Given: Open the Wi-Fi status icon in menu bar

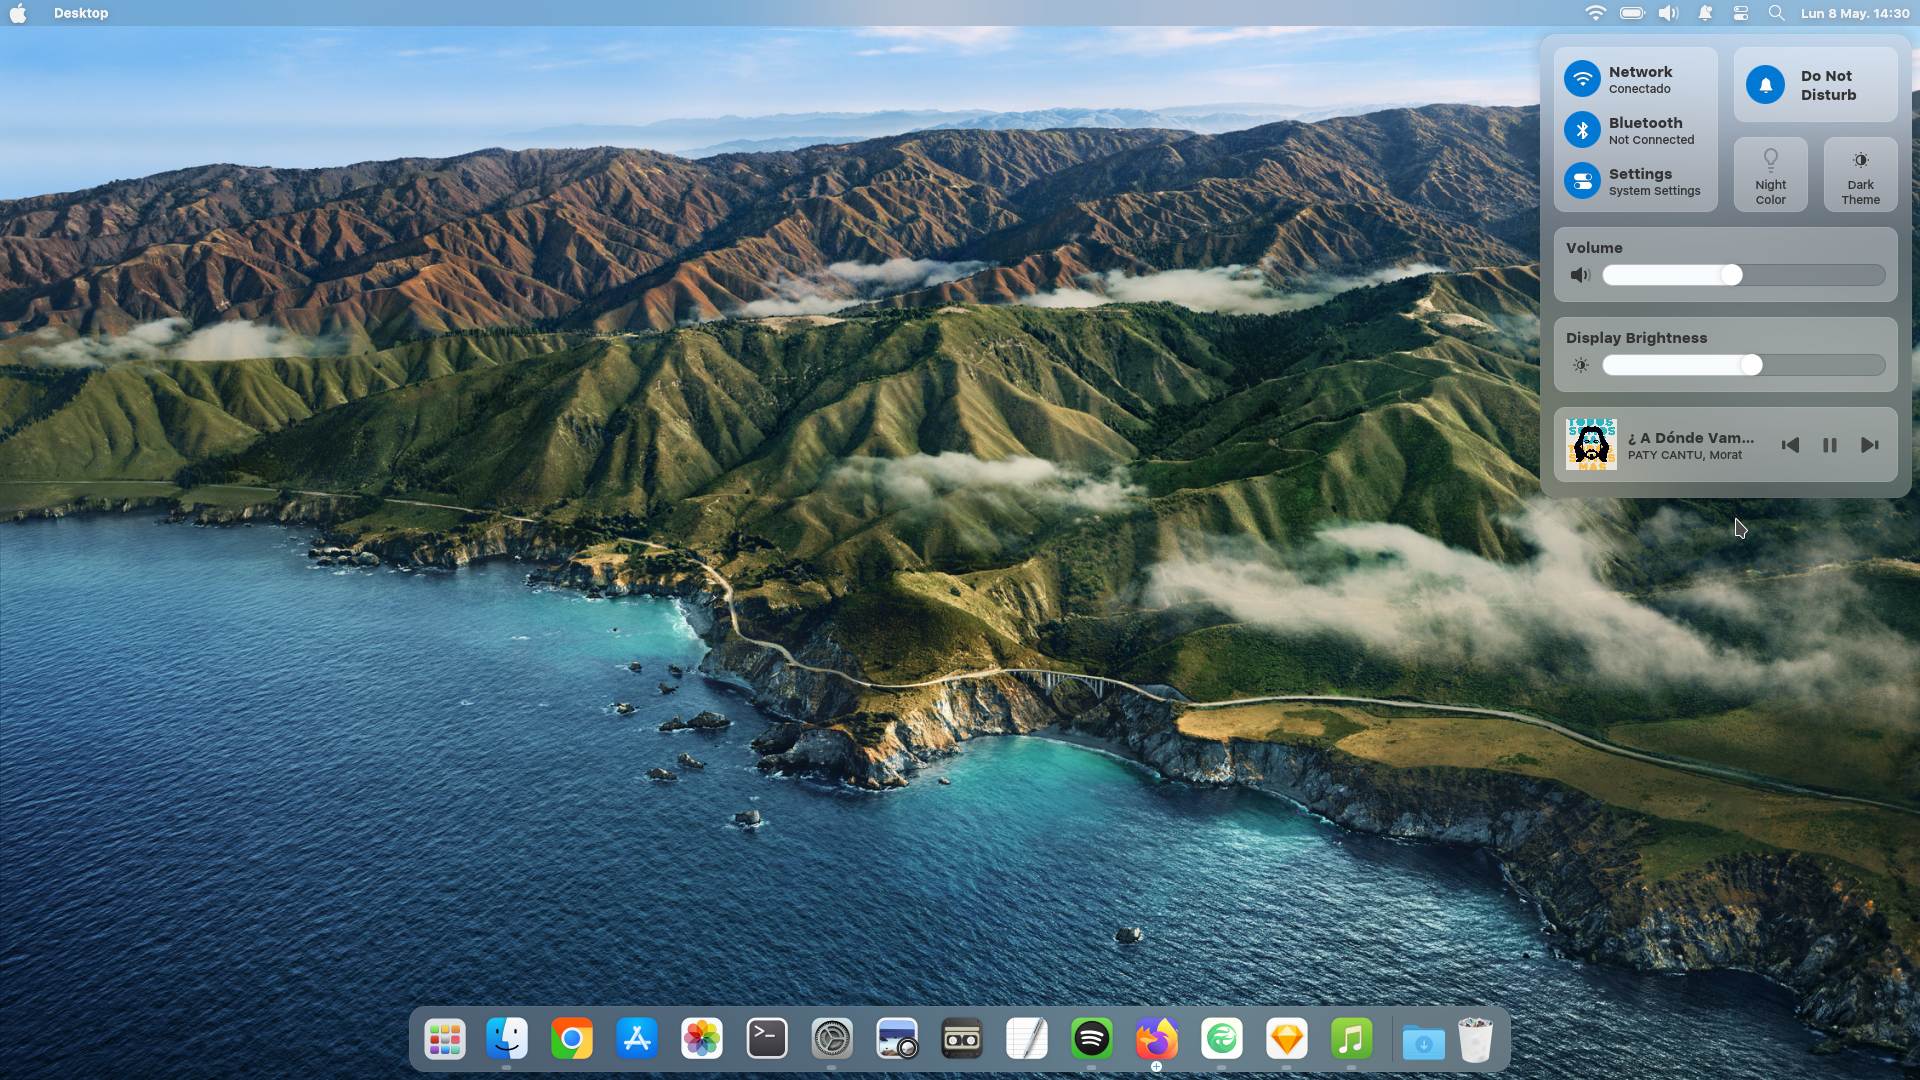Looking at the screenshot, I should [1595, 13].
